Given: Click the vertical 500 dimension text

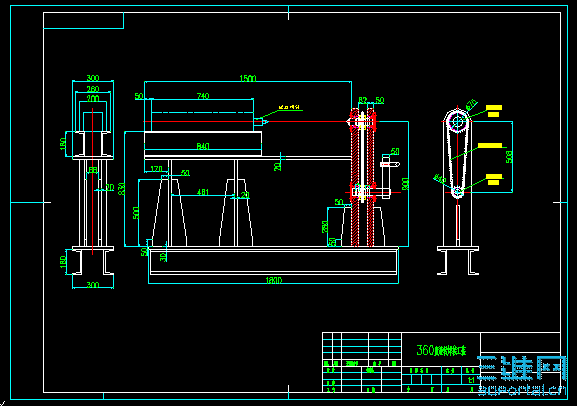Looking at the screenshot, I should click(x=136, y=213).
